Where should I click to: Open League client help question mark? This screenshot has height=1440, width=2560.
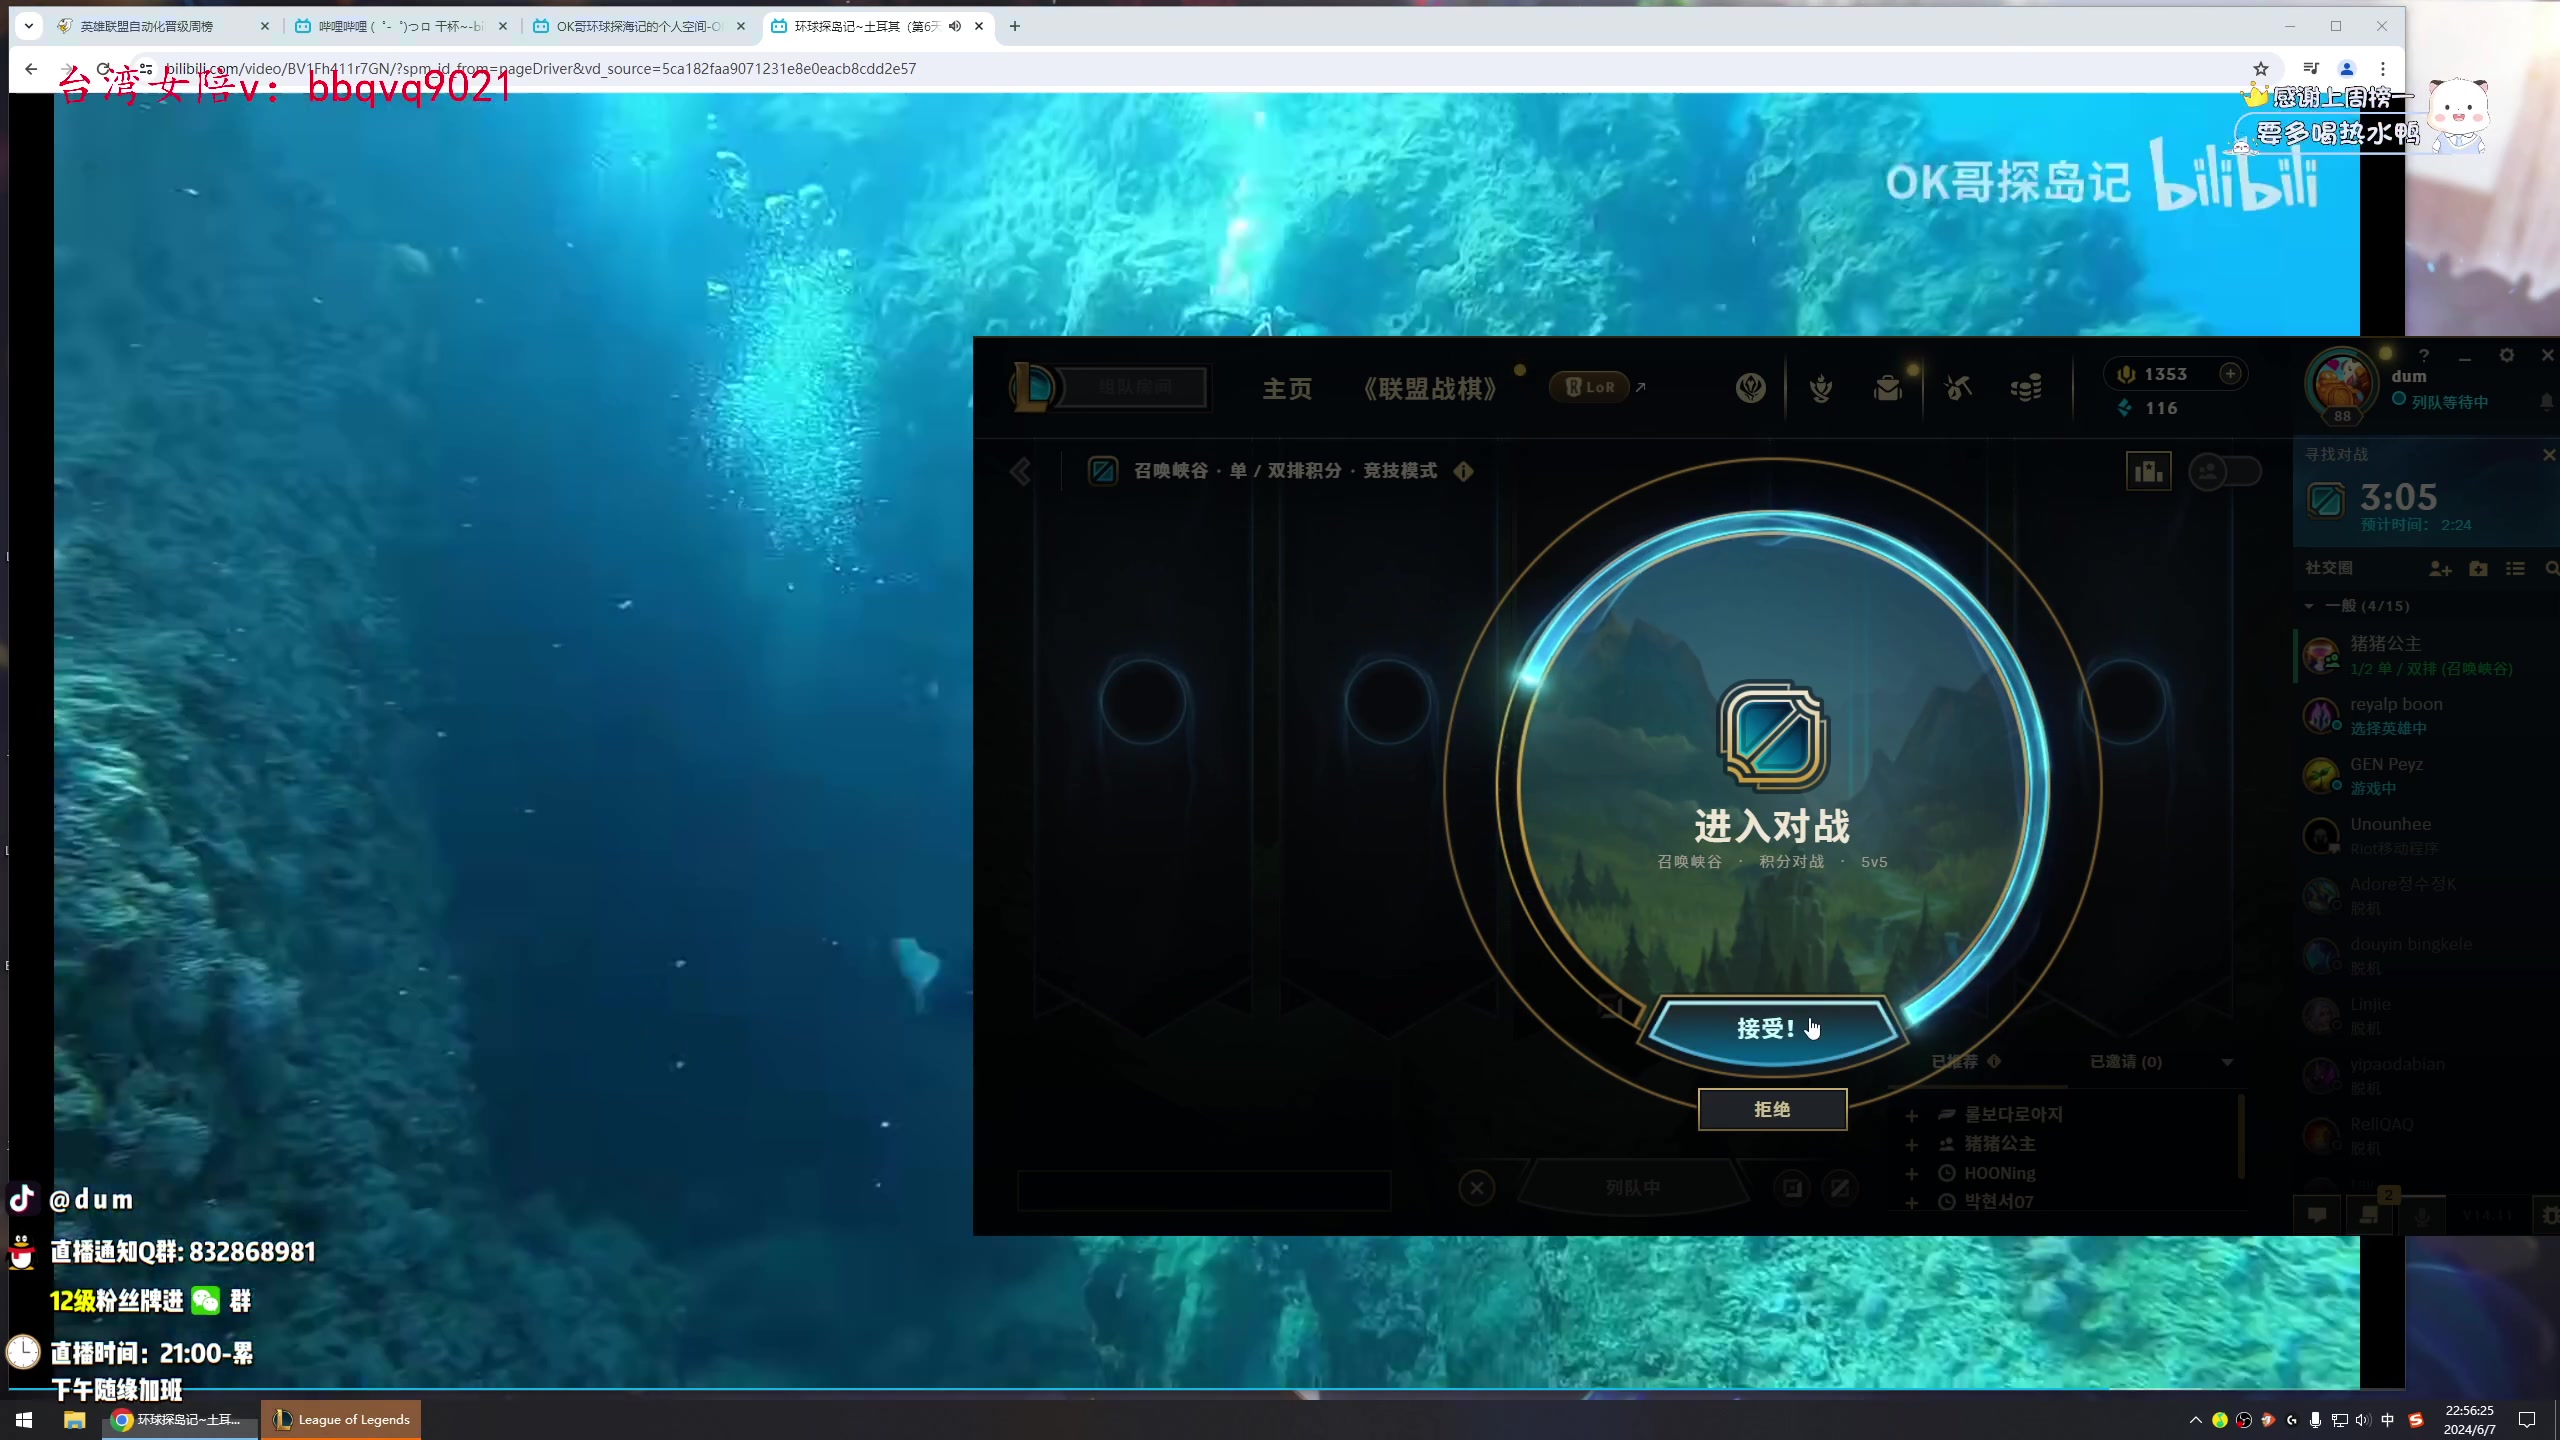tap(2423, 356)
